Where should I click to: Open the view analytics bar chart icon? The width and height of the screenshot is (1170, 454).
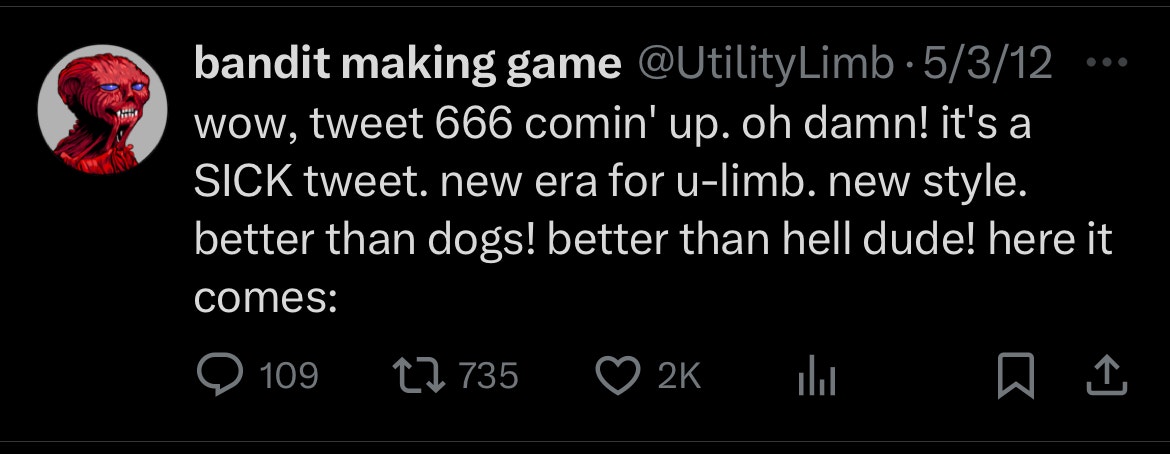click(816, 376)
